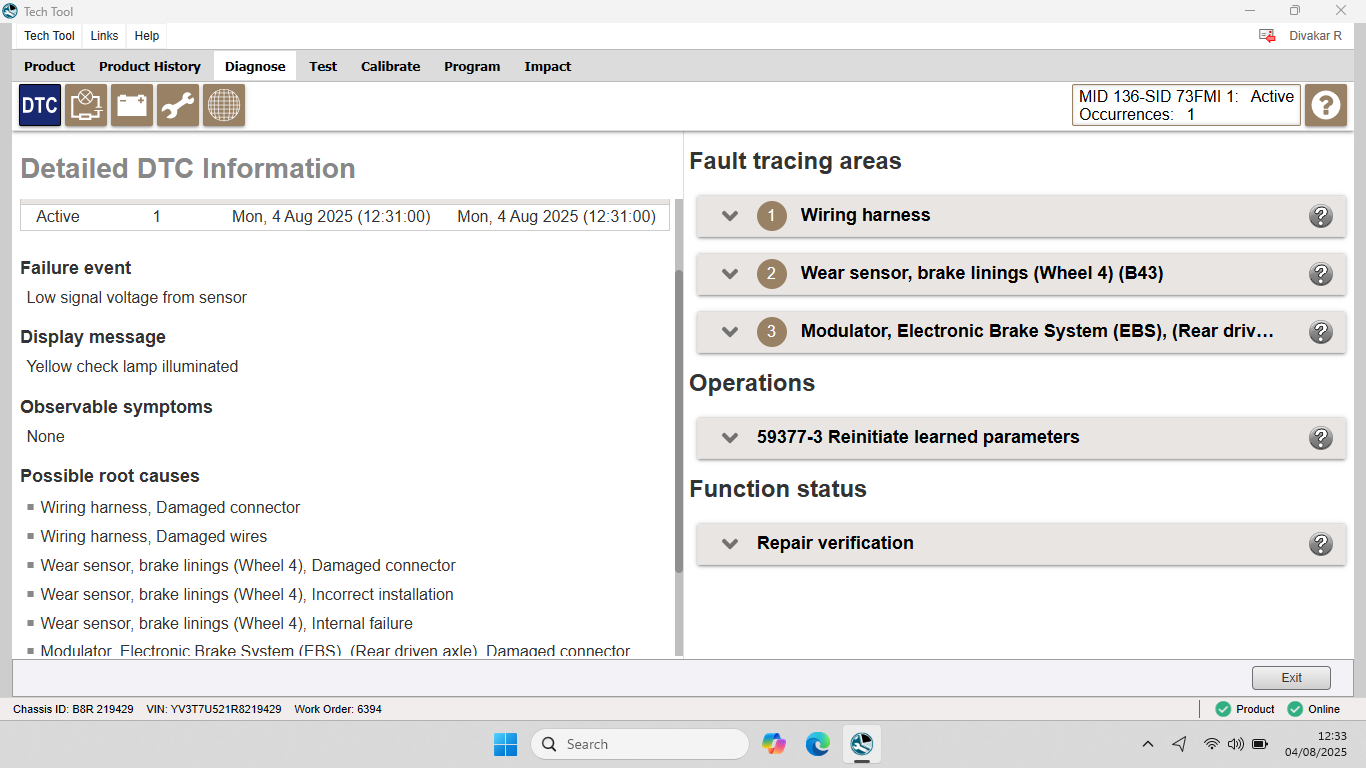The height and width of the screenshot is (768, 1366).
Task: Switch to the Calibrate tab
Action: [390, 67]
